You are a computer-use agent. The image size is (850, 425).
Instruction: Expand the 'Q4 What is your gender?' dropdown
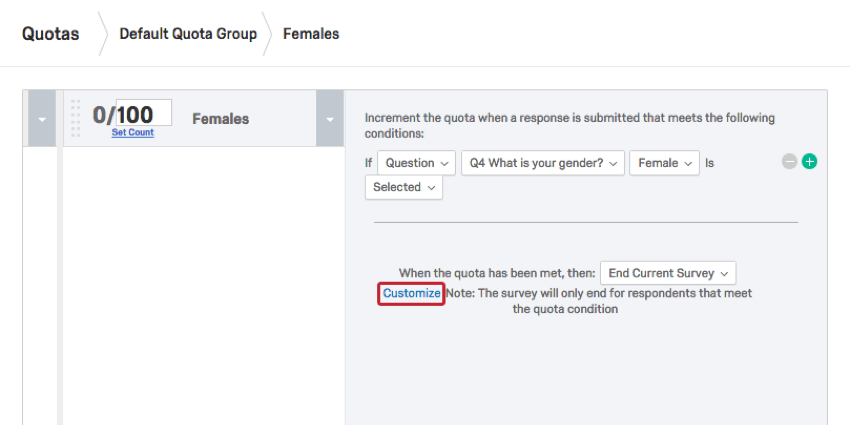(542, 163)
